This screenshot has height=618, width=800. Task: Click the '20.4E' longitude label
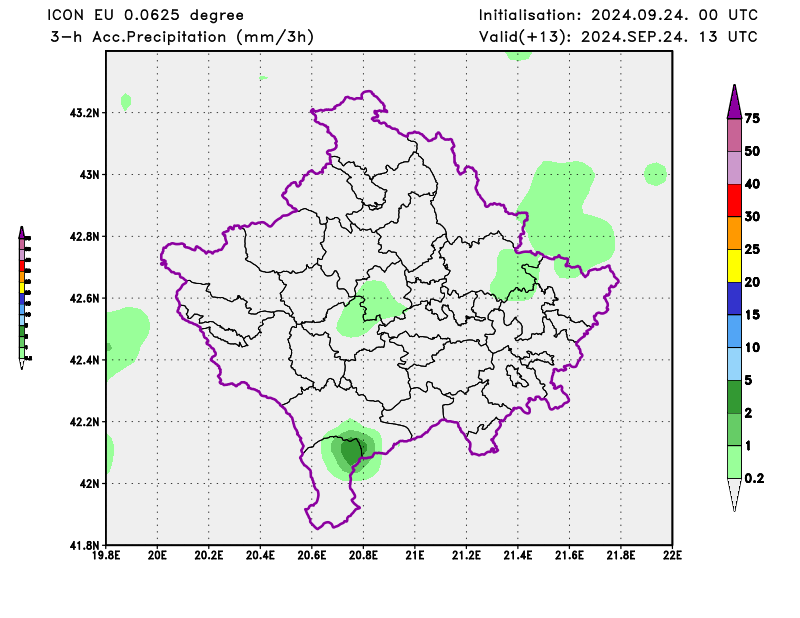260,555
